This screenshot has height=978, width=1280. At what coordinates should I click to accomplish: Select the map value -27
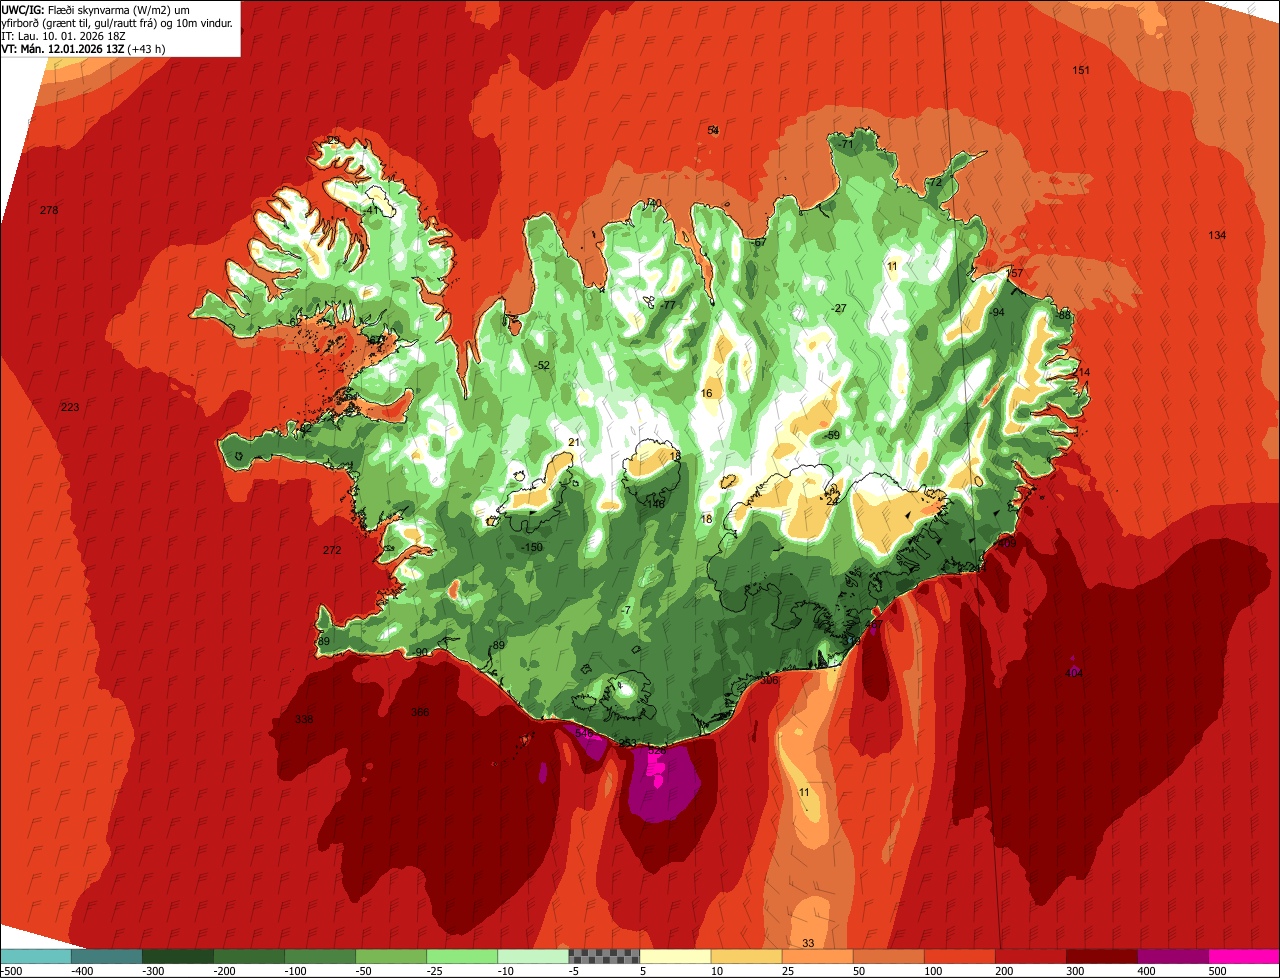pyautogui.click(x=839, y=308)
